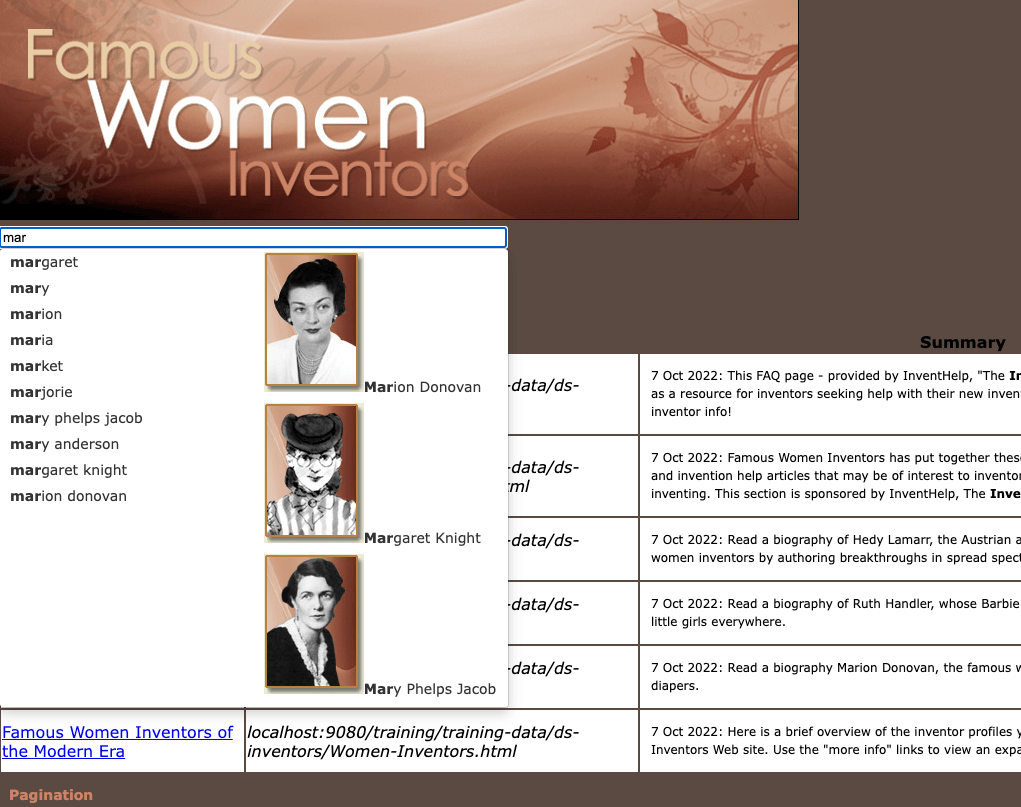1021x807 pixels.
Task: Open the Mary Phelps Jacob result name label
Action: point(430,689)
